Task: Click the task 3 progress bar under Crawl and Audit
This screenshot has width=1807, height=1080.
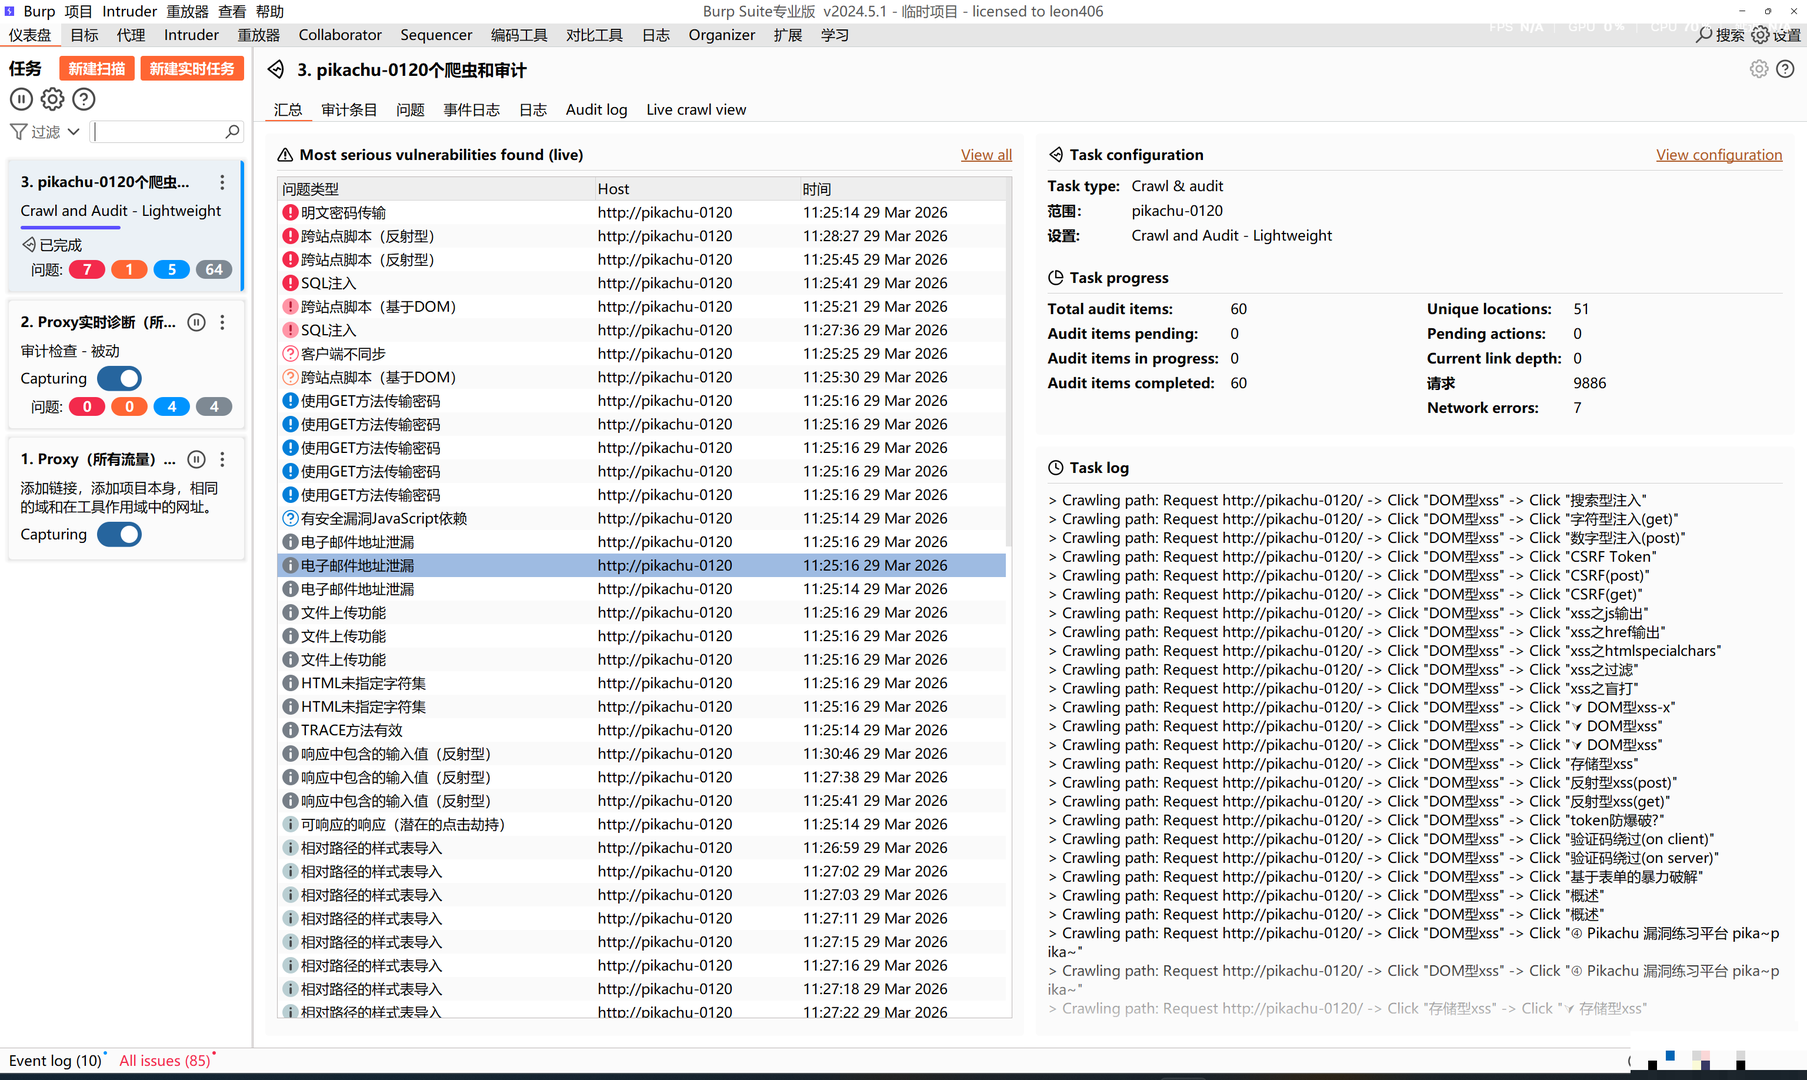Action: (70, 228)
